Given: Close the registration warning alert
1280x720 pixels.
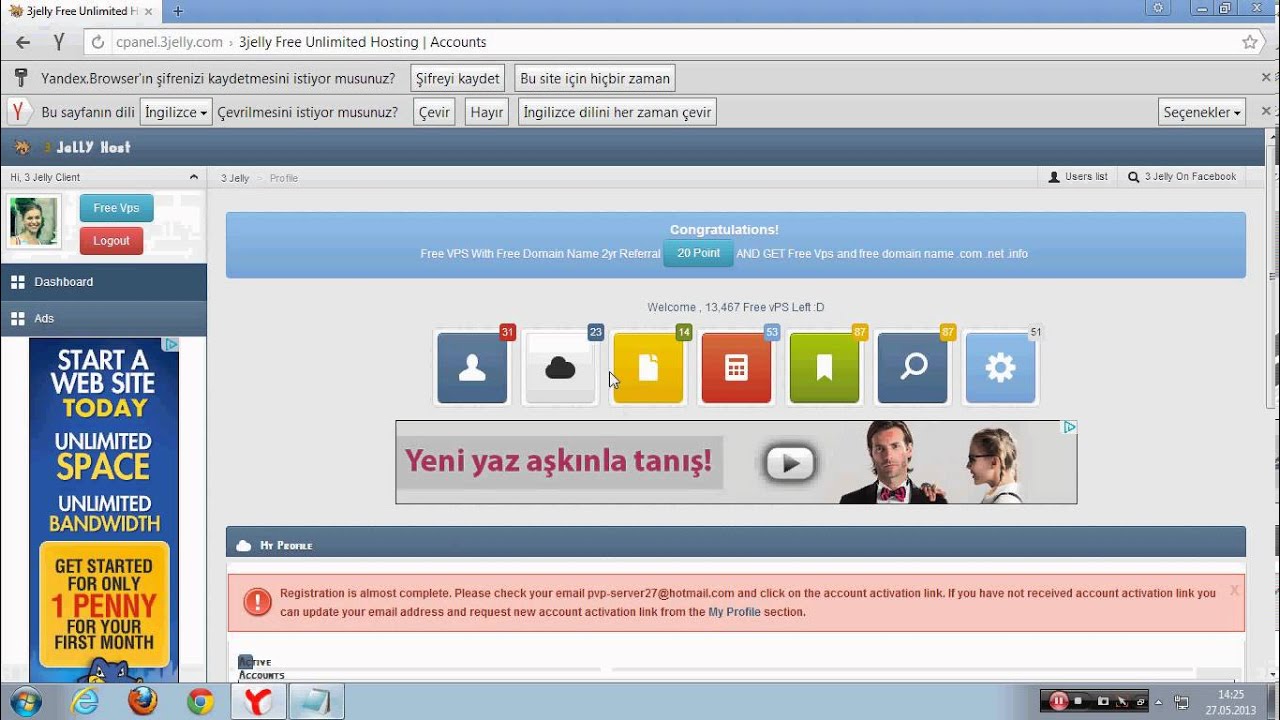Looking at the screenshot, I should tap(1234, 590).
